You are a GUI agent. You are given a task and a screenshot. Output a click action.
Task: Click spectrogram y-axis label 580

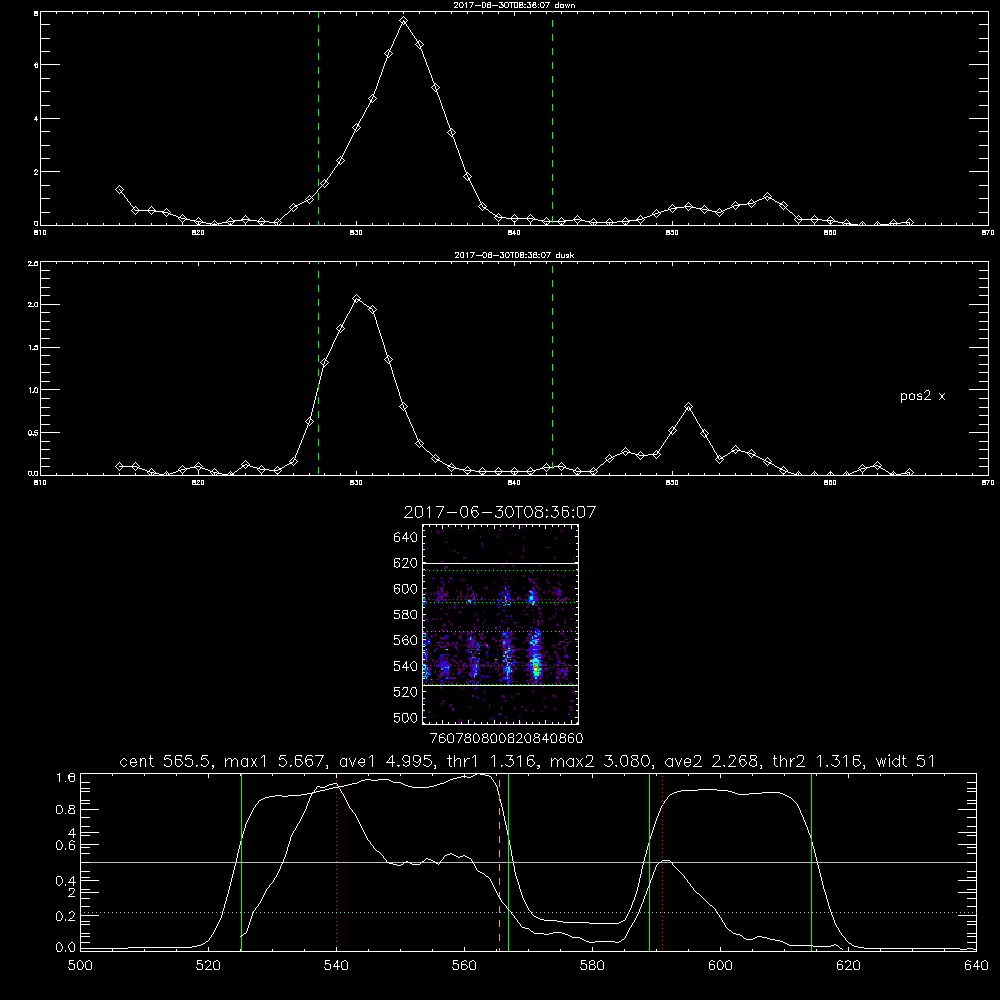[x=405, y=615]
